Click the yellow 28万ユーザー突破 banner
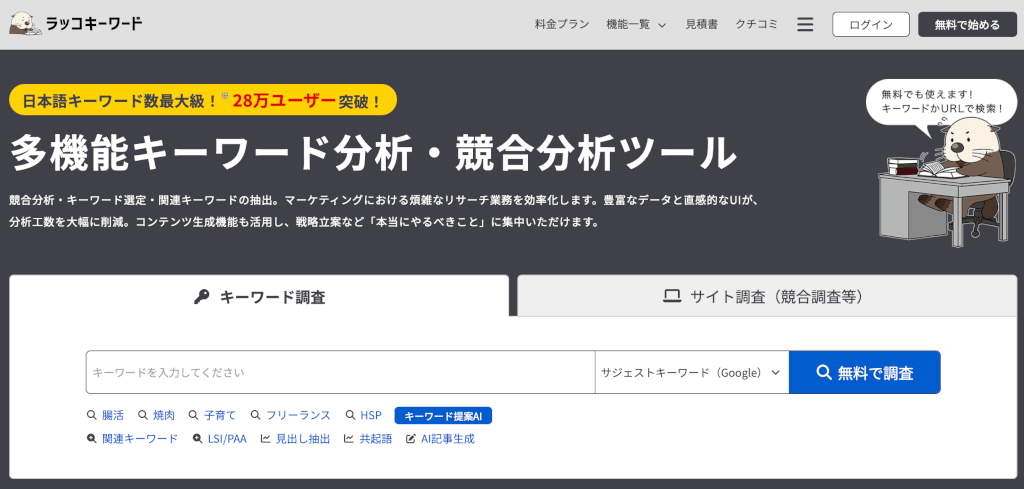The width and height of the screenshot is (1024, 489). pyautogui.click(x=203, y=100)
